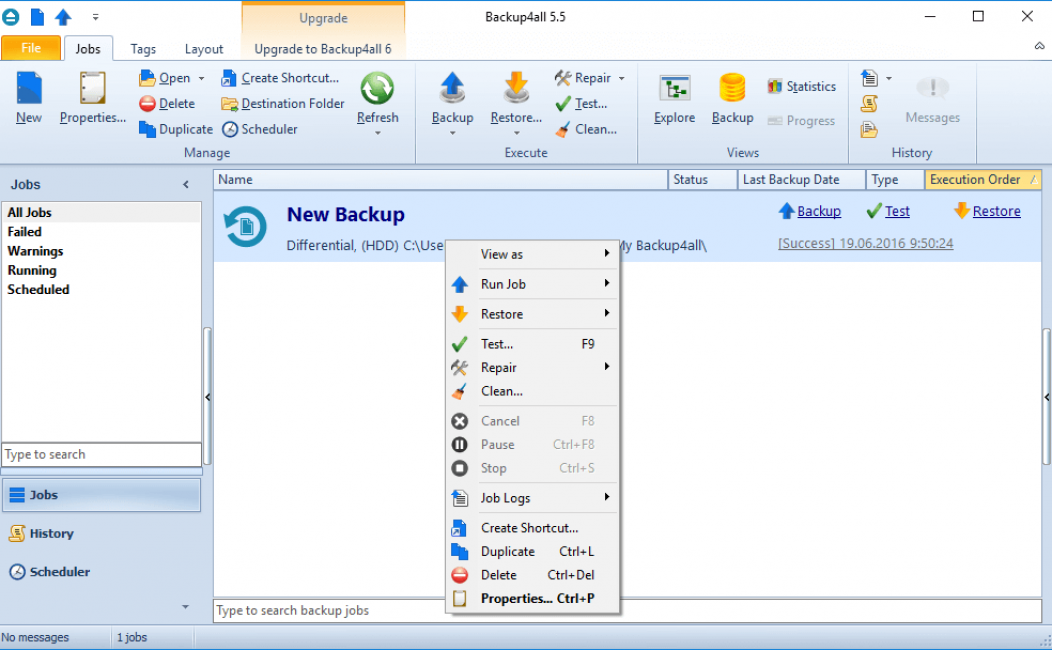Choose Delete in the context menu
1052x650 pixels.
click(x=533, y=575)
